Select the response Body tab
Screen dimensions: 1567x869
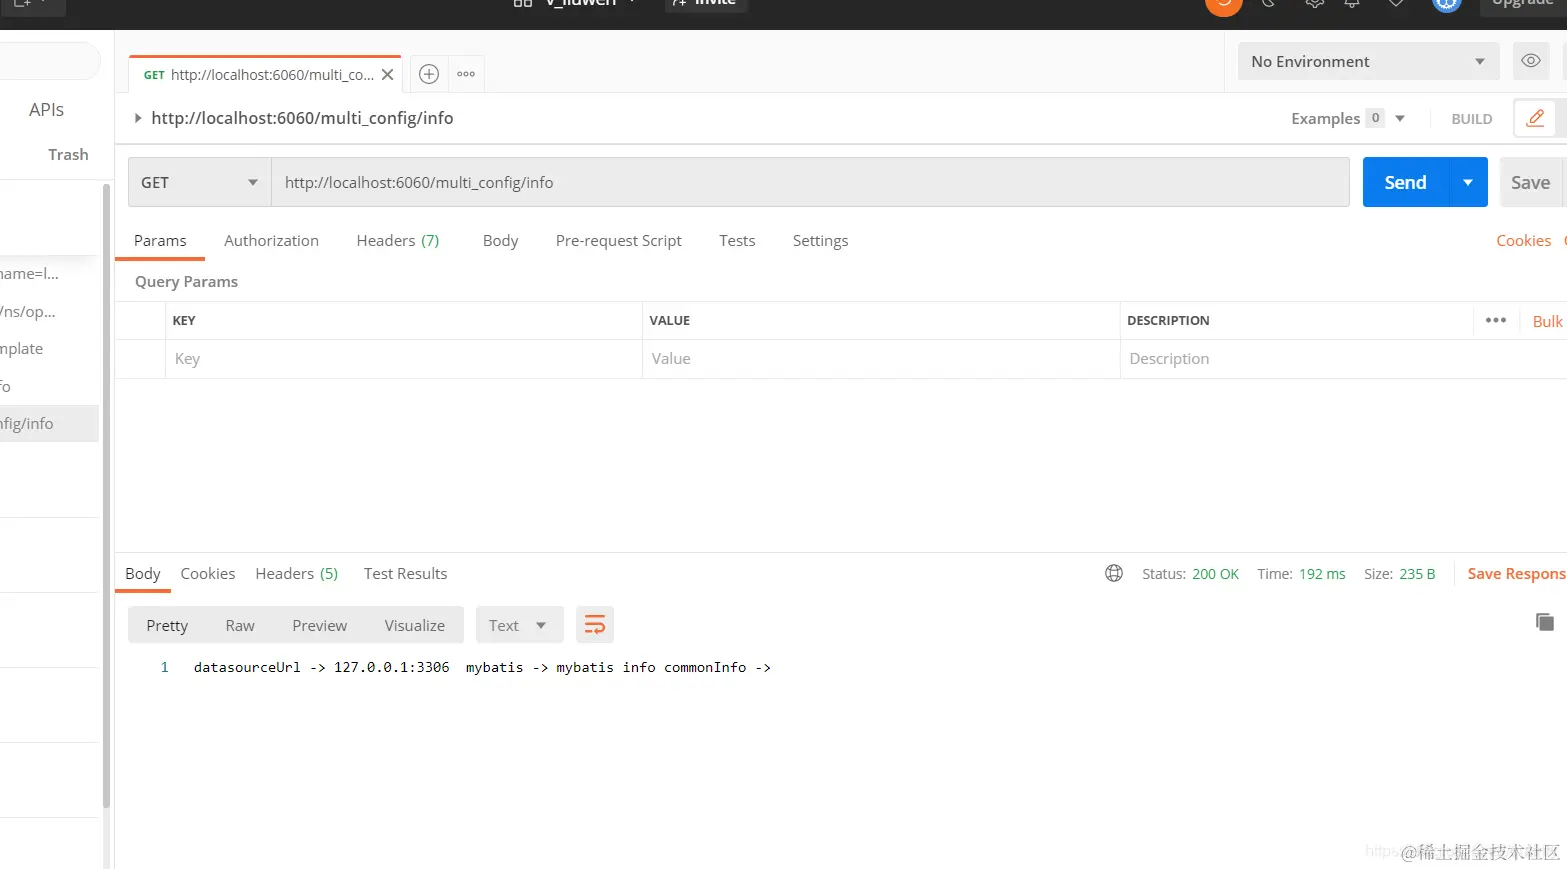coord(142,574)
